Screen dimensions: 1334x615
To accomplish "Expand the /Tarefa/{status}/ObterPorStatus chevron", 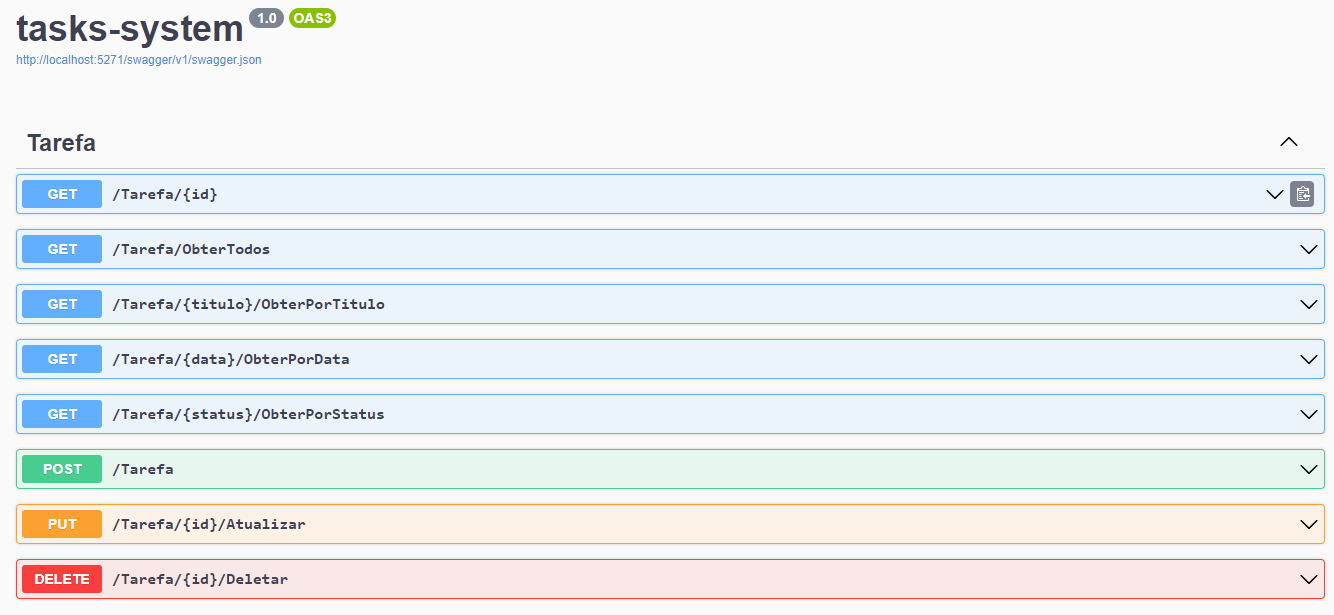I will [x=1309, y=414].
